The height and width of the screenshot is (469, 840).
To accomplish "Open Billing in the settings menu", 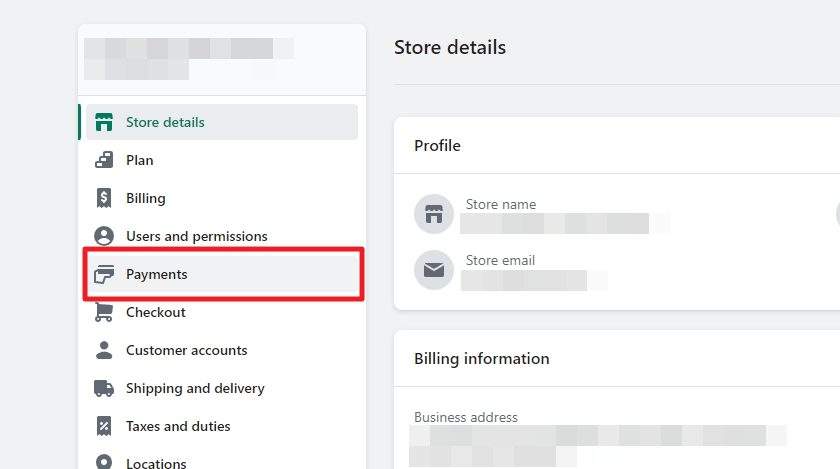I will pyautogui.click(x=222, y=198).
